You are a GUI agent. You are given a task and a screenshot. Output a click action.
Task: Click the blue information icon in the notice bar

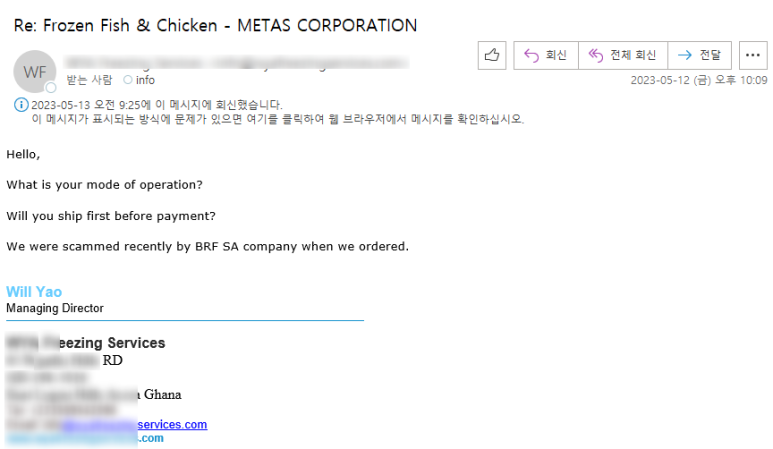(x=21, y=104)
